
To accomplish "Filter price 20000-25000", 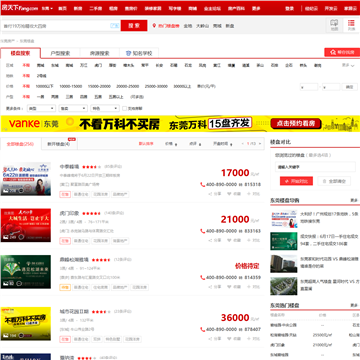I will pos(128,86).
